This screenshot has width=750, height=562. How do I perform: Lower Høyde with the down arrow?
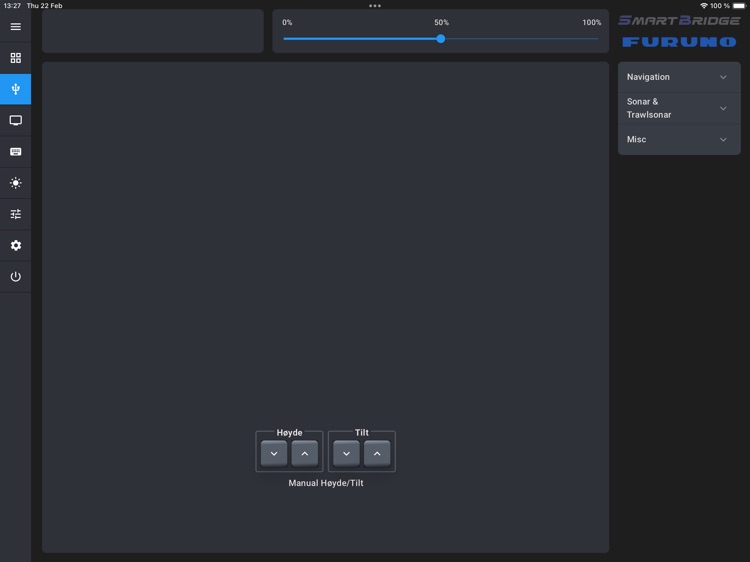[x=274, y=453]
